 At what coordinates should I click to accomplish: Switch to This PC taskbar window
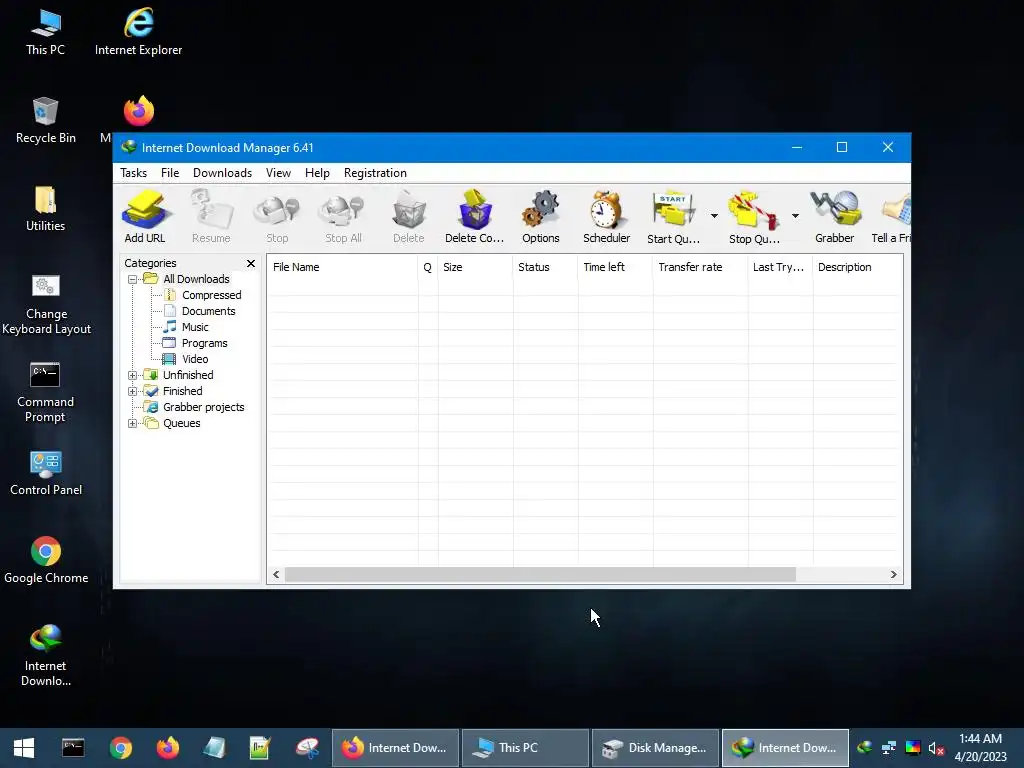pos(525,748)
